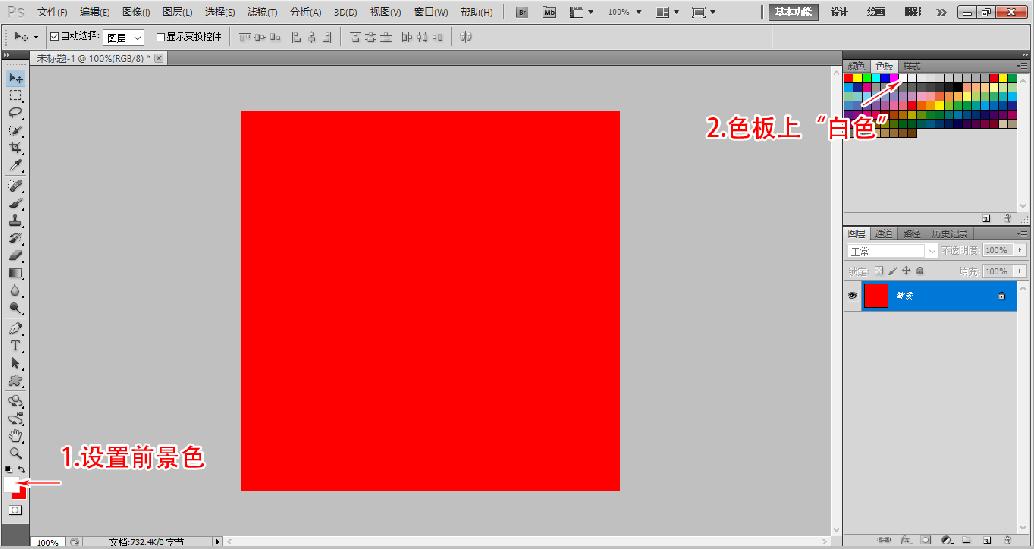The width and height of the screenshot is (1034, 549).
Task: Select the Essentials workspace button
Action: tap(793, 12)
